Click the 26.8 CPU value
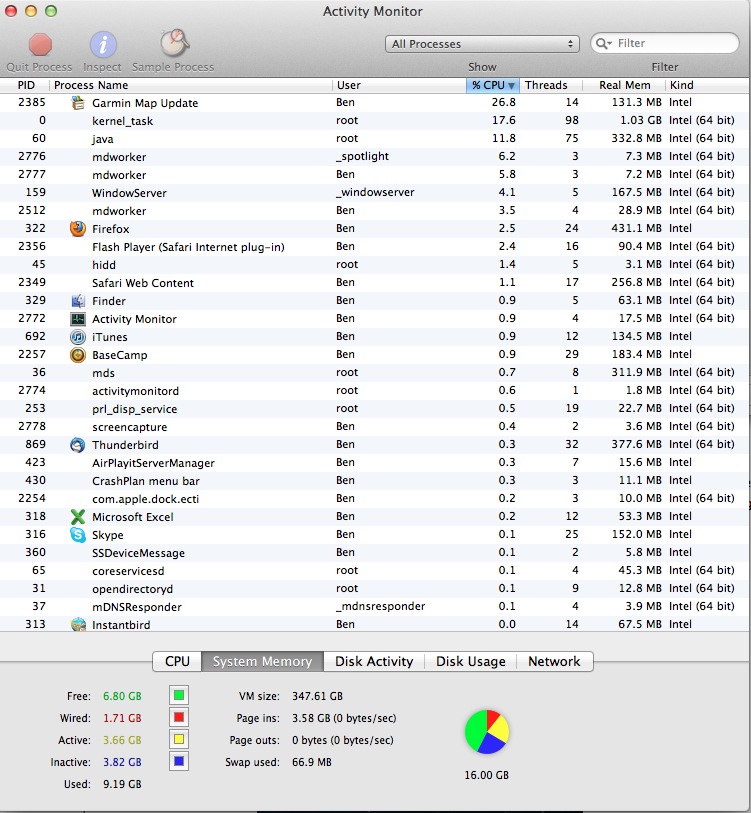751x813 pixels. click(x=504, y=102)
